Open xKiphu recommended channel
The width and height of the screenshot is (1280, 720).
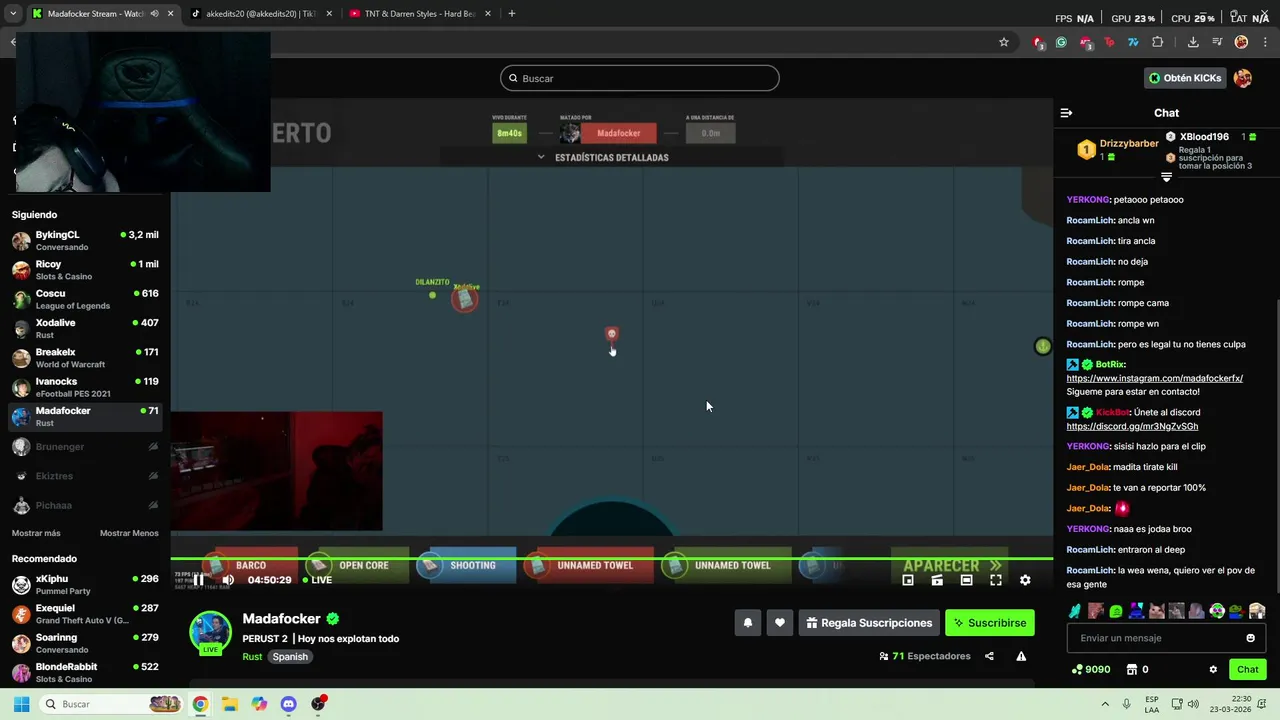85,584
